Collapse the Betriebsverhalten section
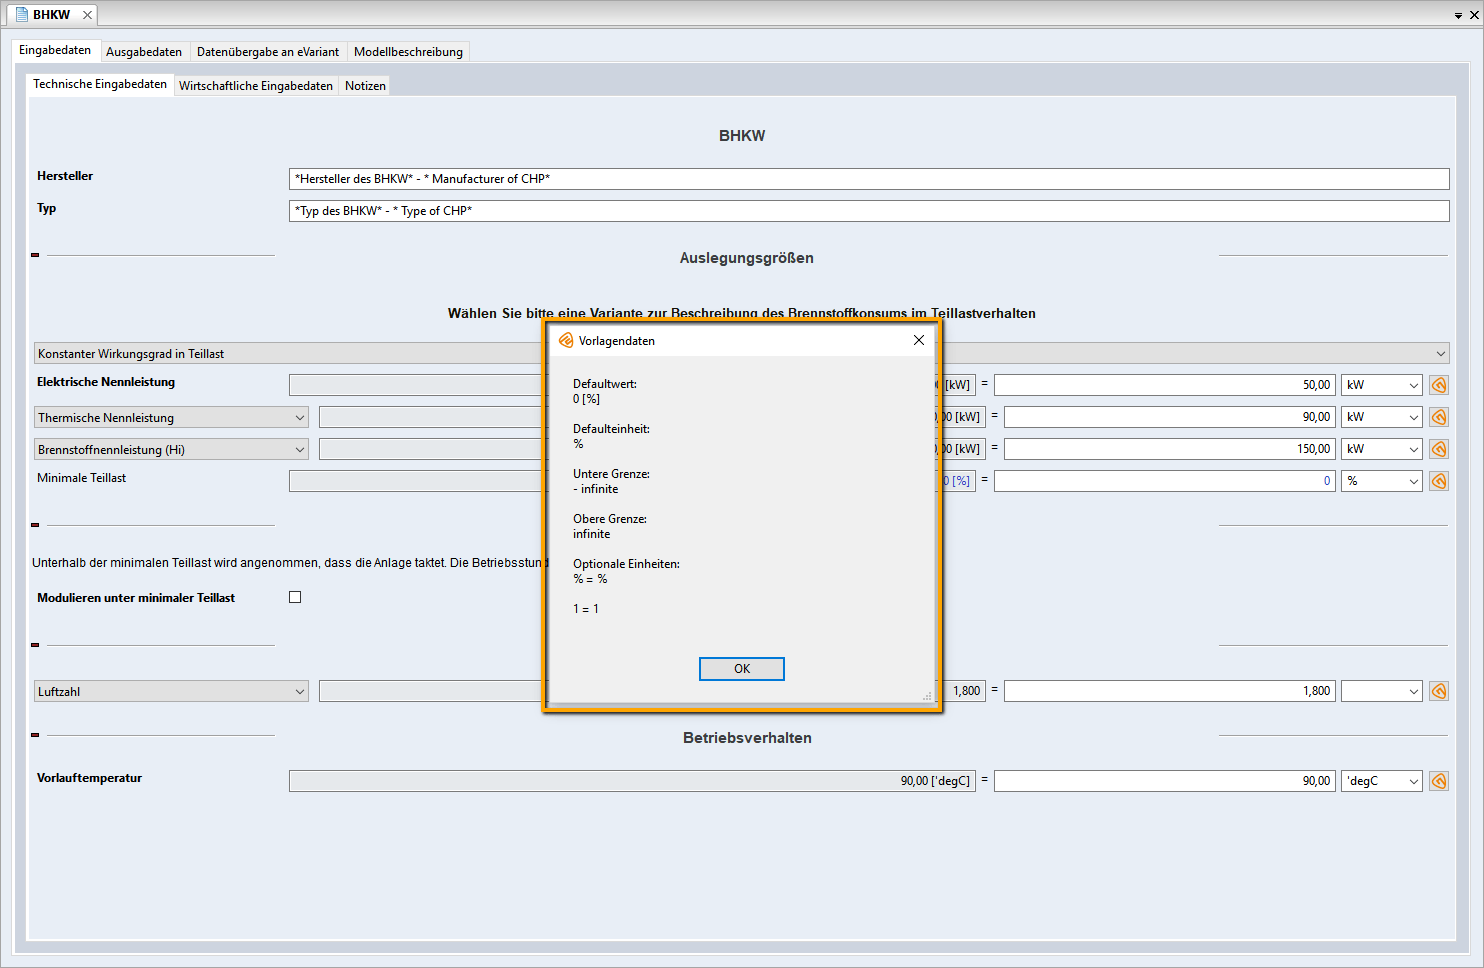1484x968 pixels. click(35, 735)
